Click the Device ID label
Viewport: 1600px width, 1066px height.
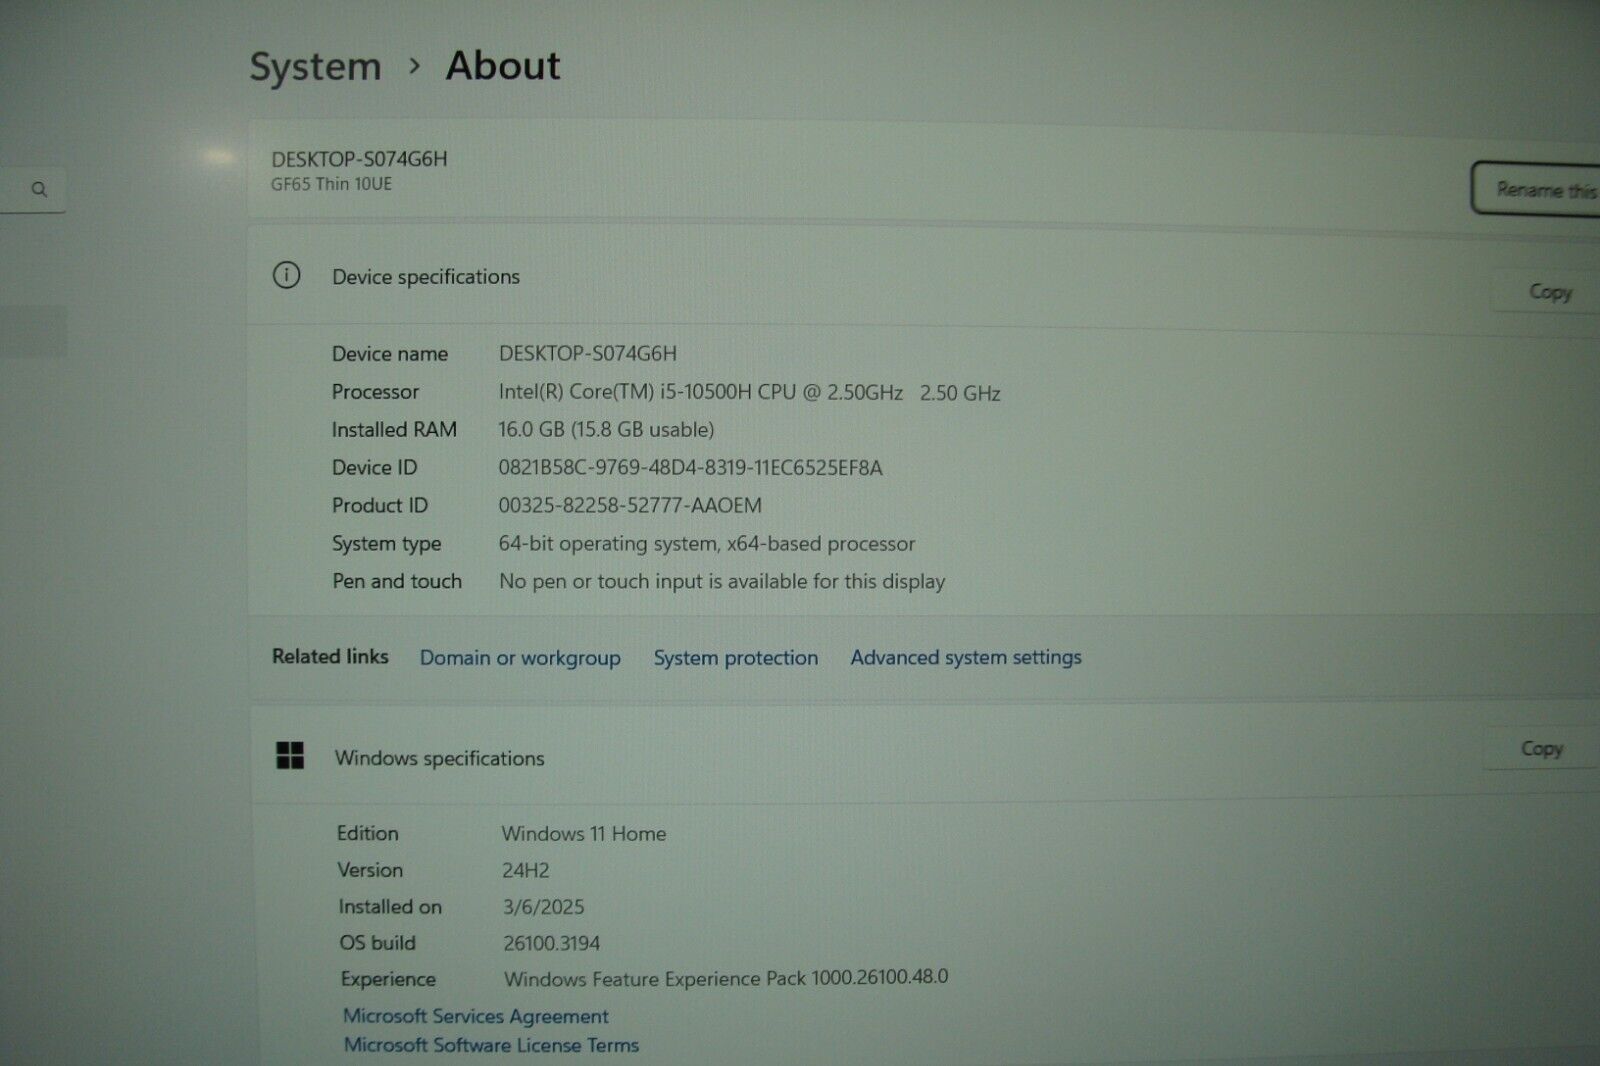click(x=374, y=468)
